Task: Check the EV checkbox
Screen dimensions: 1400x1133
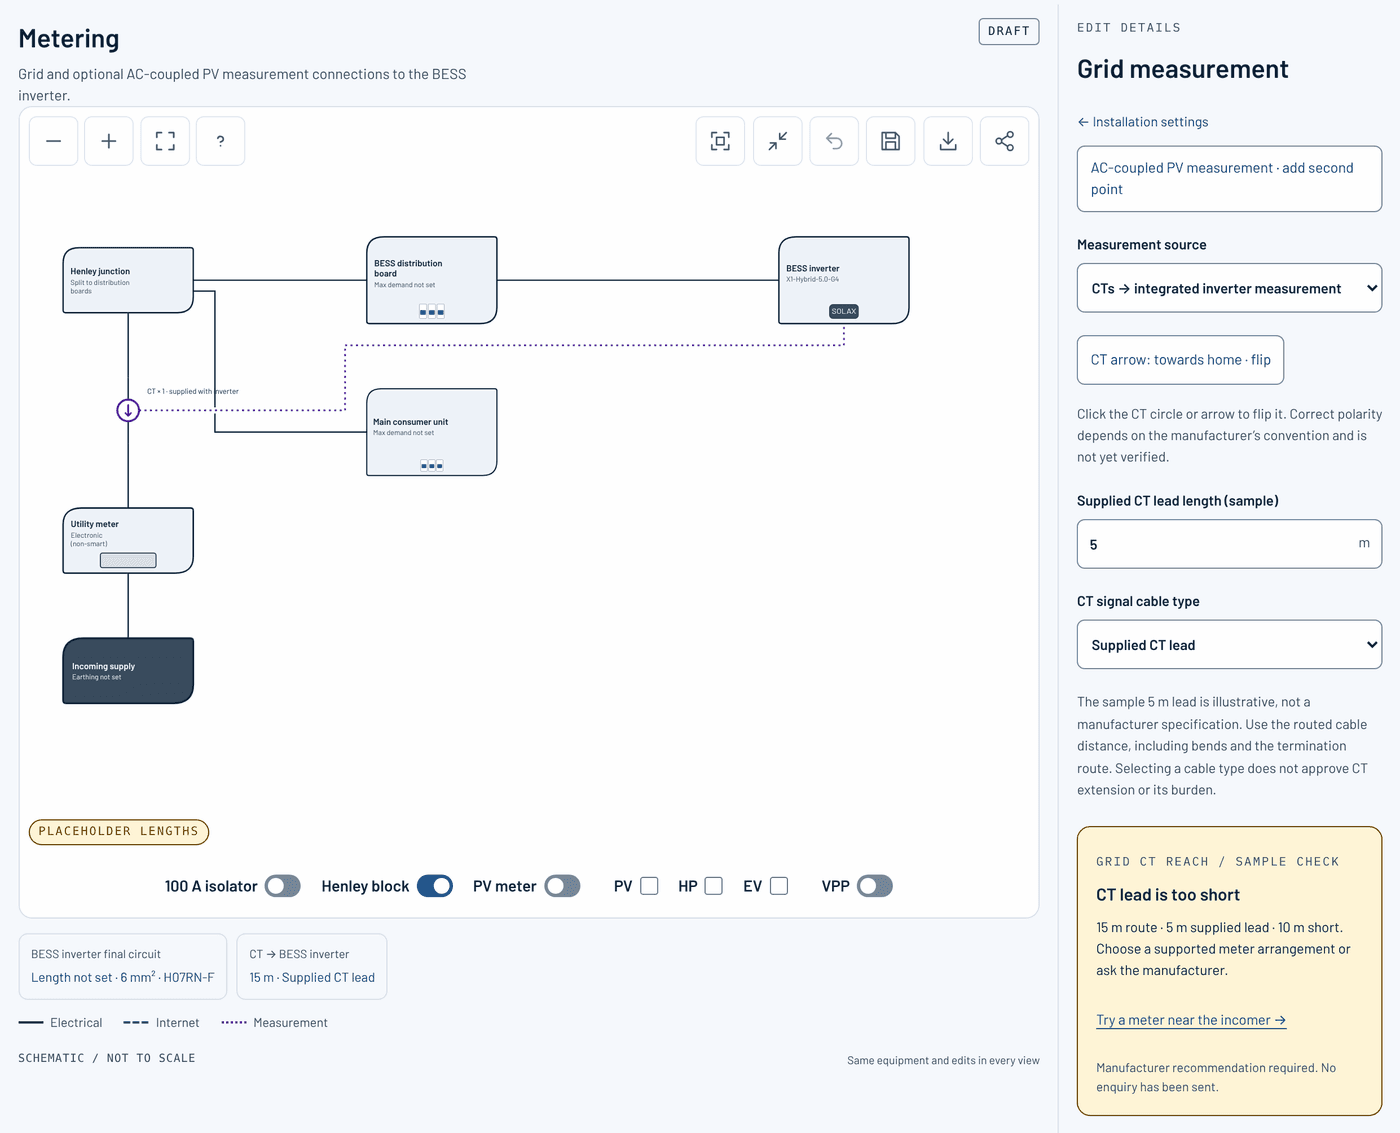Action: tap(779, 886)
